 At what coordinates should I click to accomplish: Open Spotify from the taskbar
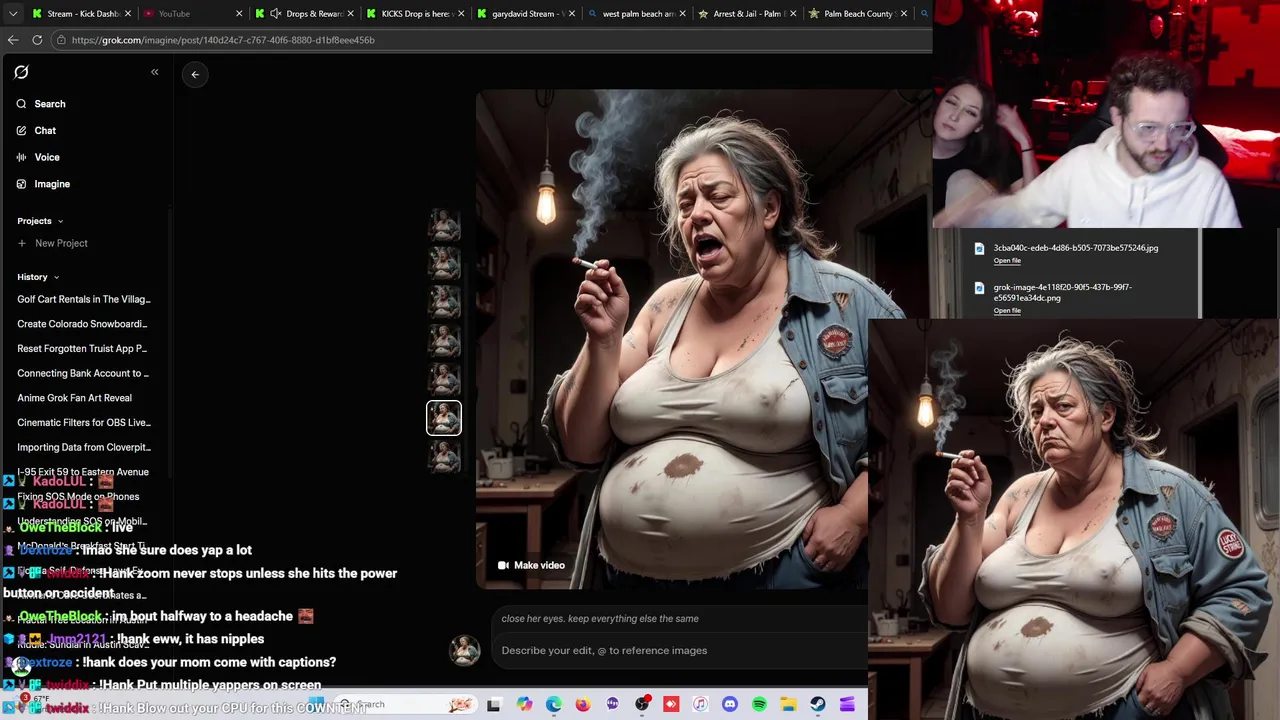[x=759, y=705]
